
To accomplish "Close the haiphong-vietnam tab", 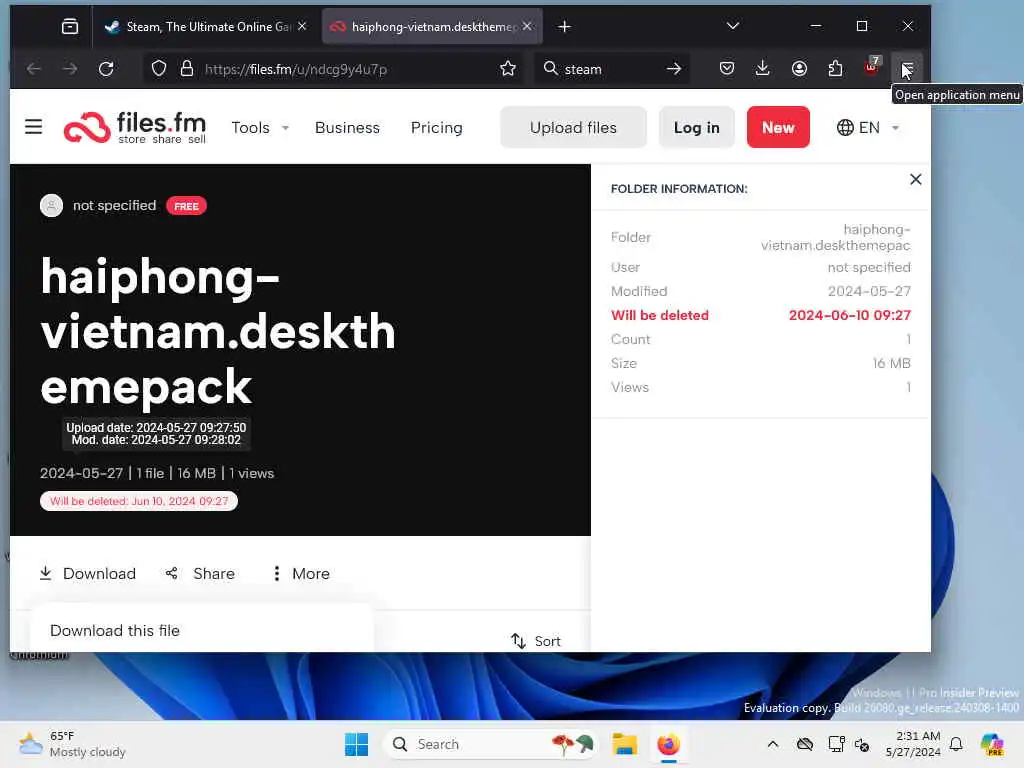I will 527,26.
